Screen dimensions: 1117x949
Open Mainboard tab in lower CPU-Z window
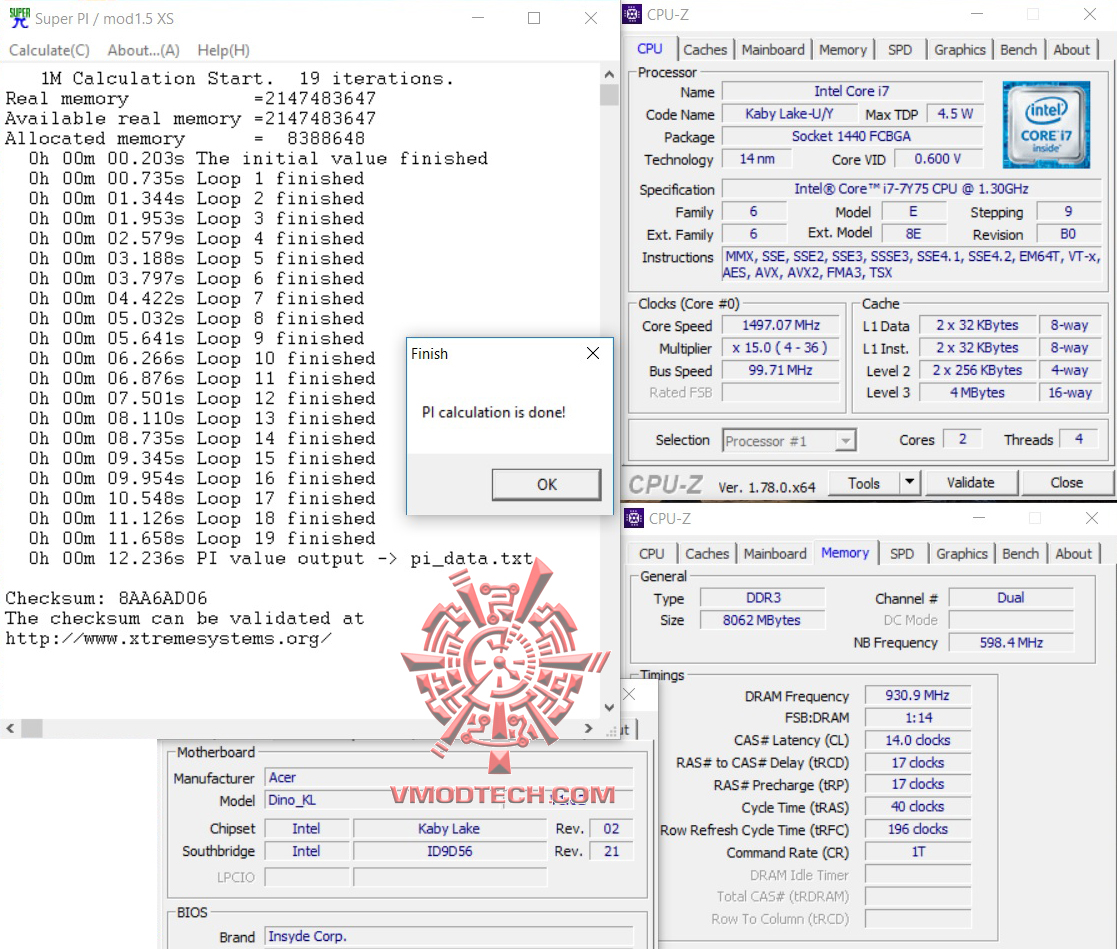pyautogui.click(x=775, y=554)
